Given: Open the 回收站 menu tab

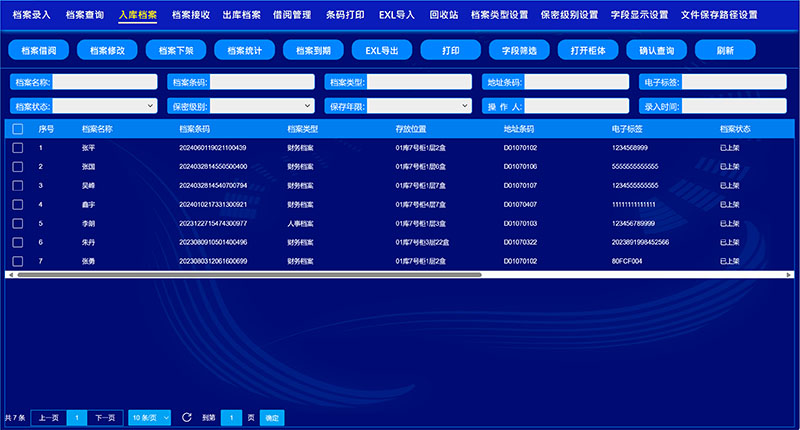Looking at the screenshot, I should 443,15.
